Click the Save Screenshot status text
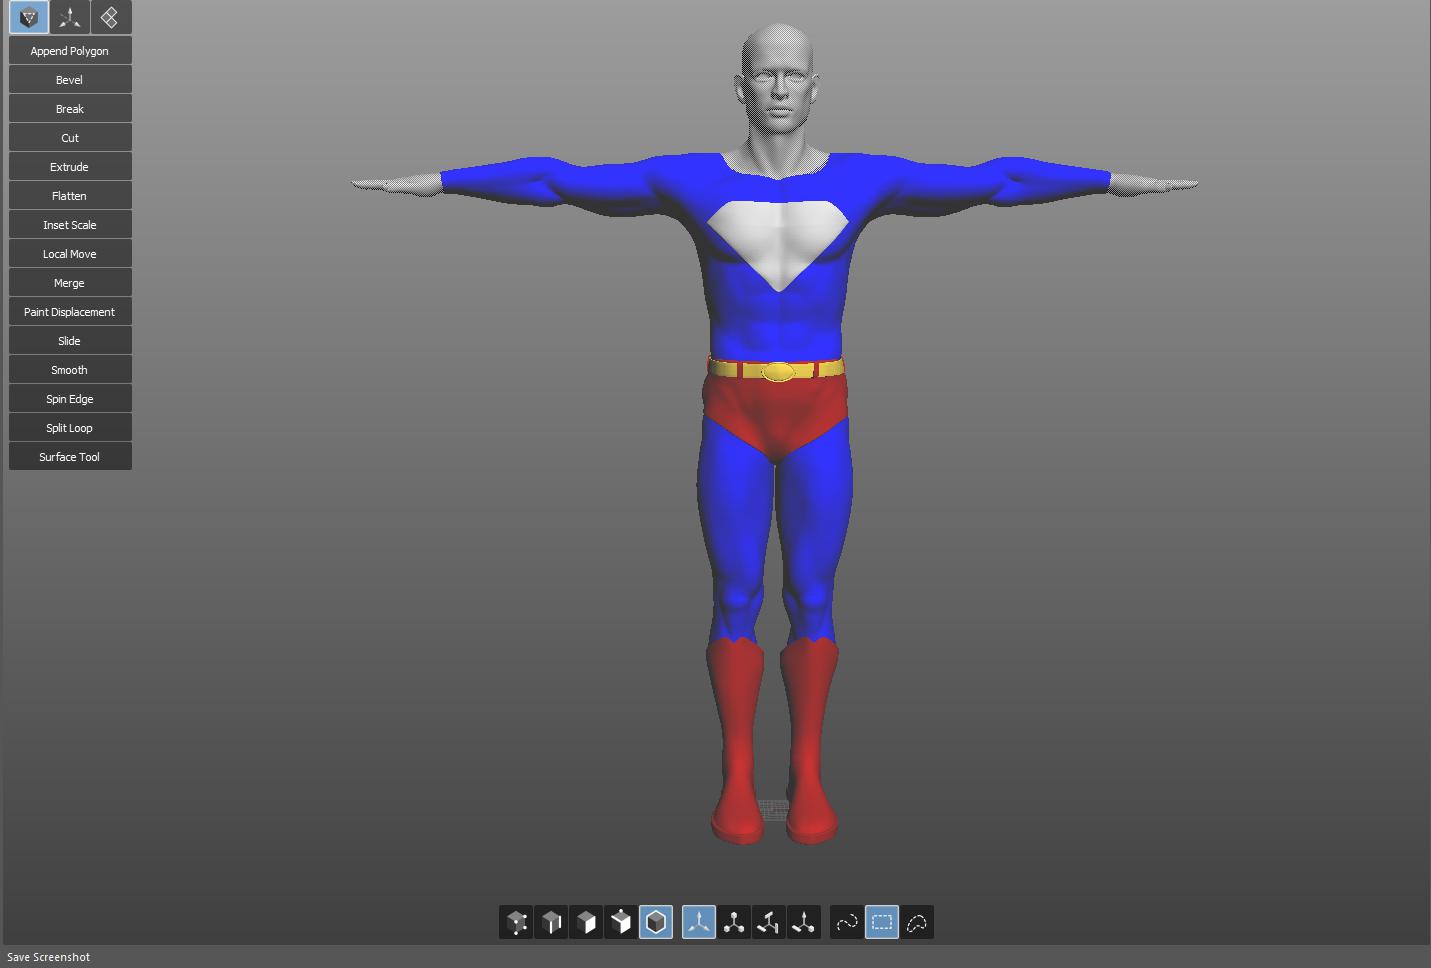The height and width of the screenshot is (968, 1431). [x=48, y=957]
